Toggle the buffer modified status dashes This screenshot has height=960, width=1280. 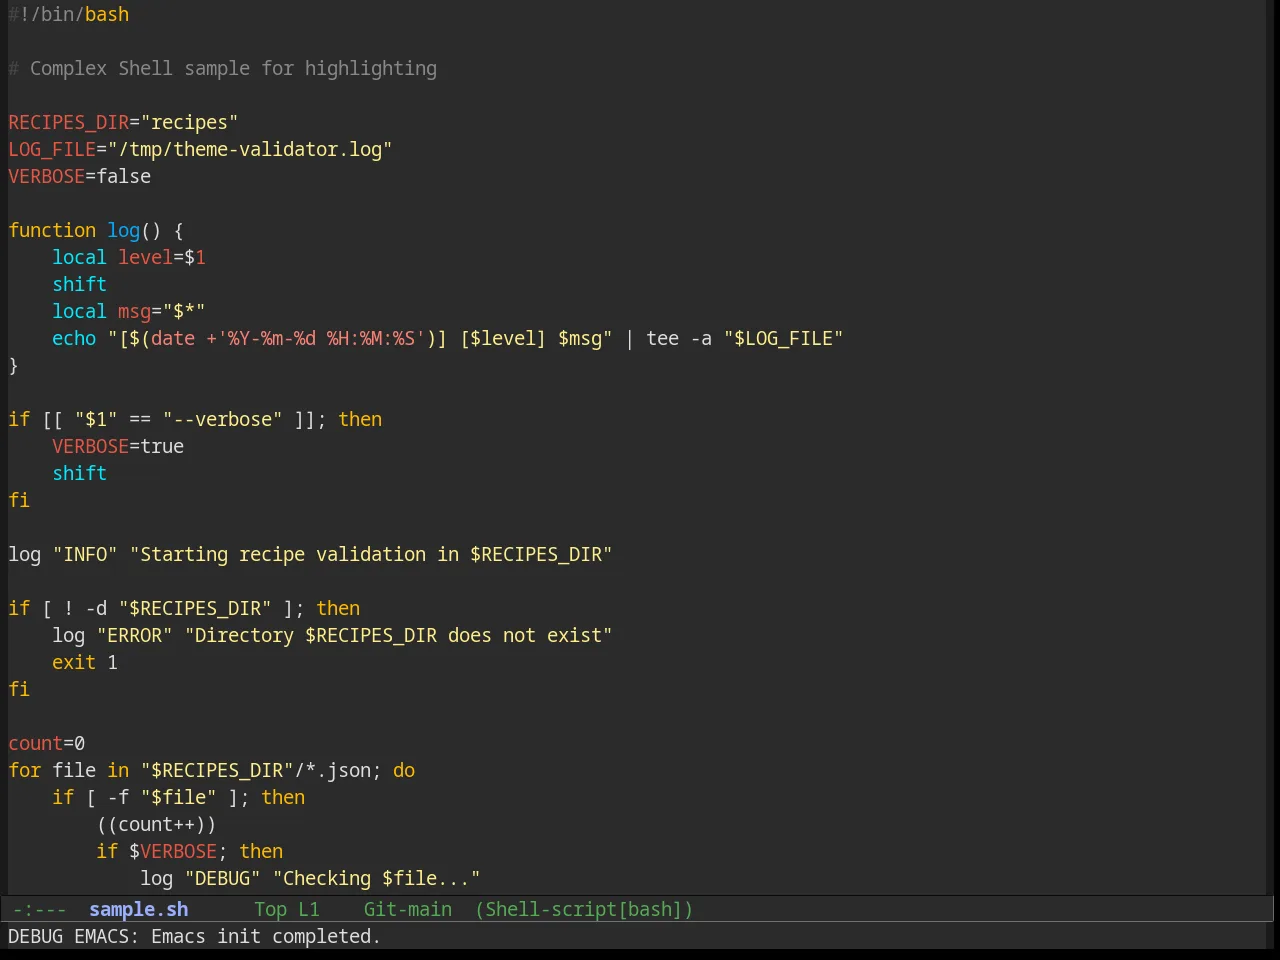(x=39, y=909)
